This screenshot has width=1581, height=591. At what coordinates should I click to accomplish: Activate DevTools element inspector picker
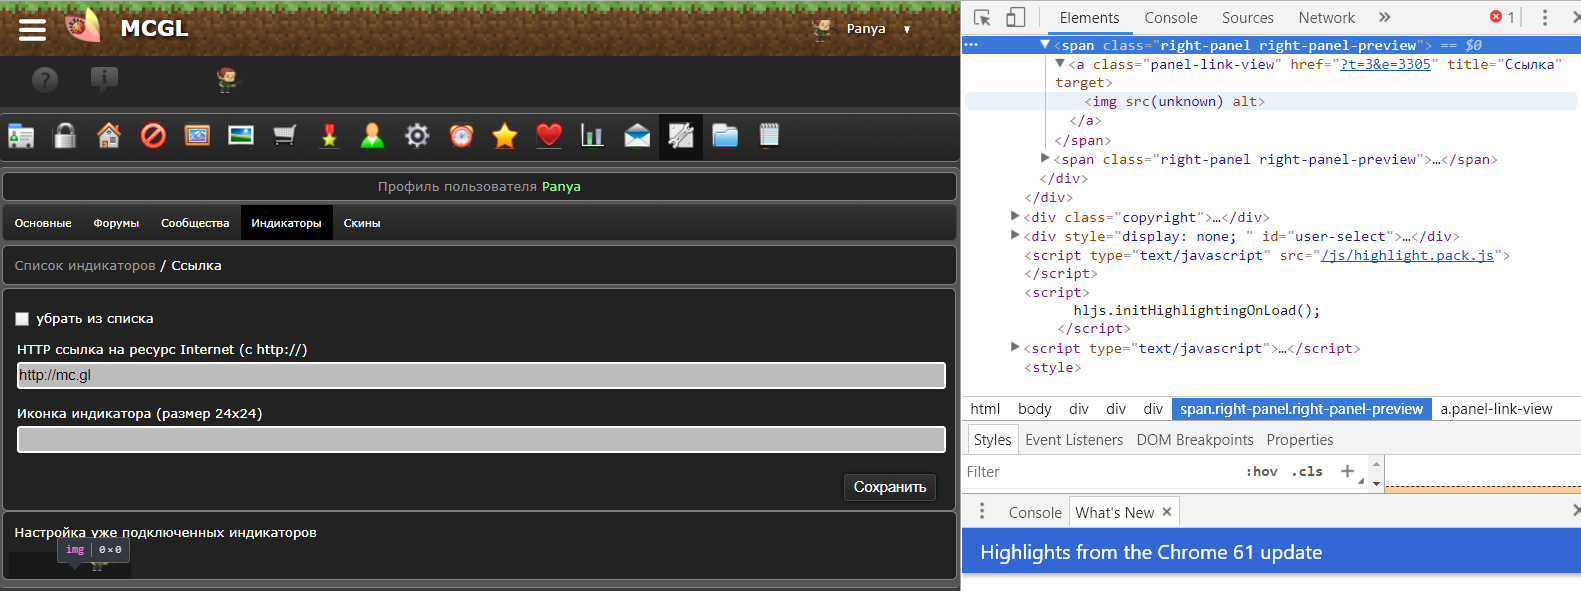pyautogui.click(x=982, y=18)
